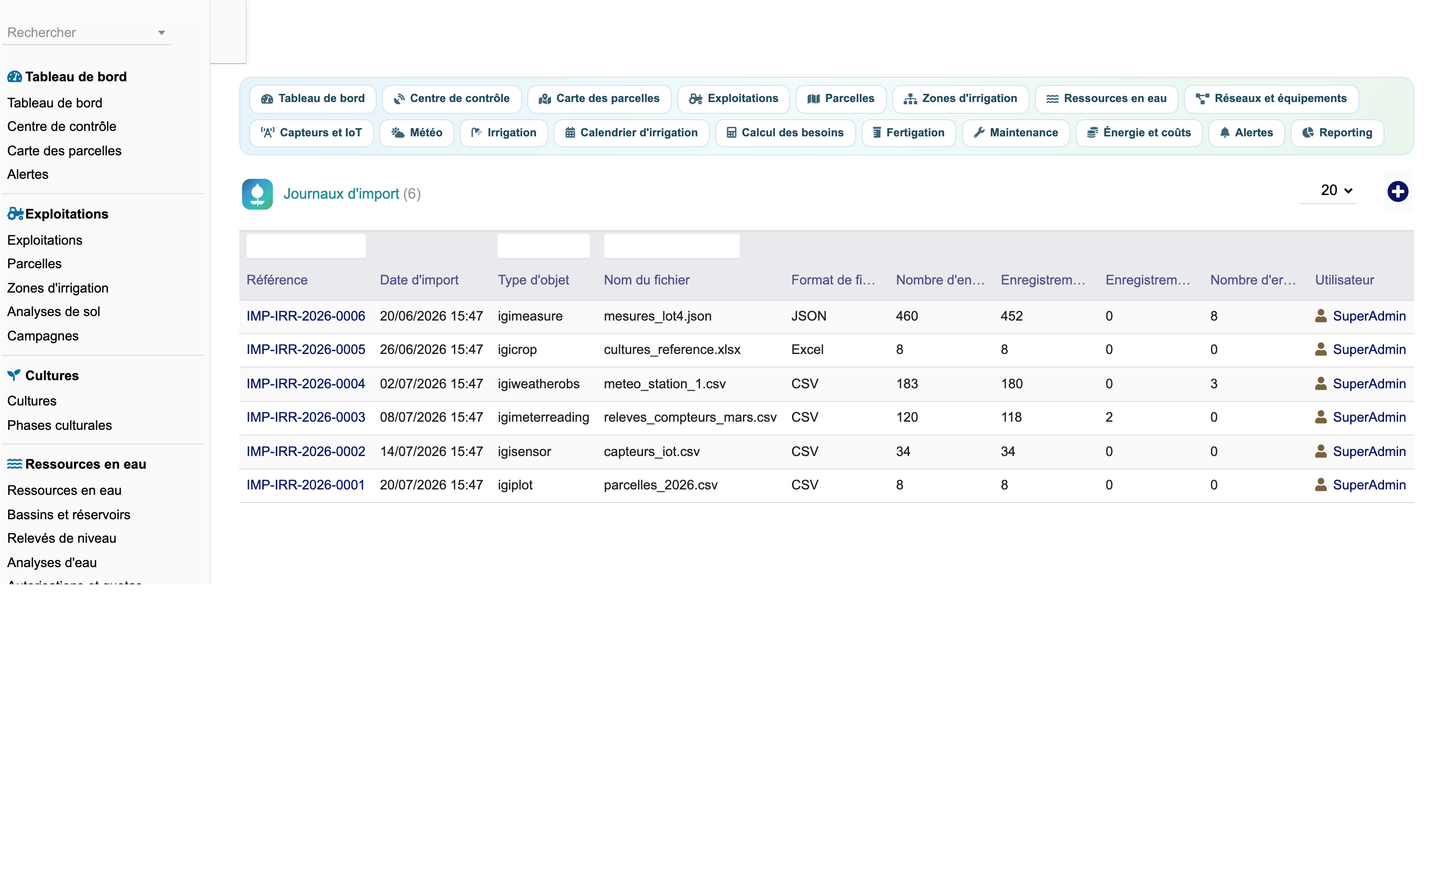Open Analyses de sol in the sidebar
The width and height of the screenshot is (1445, 894).
(x=54, y=312)
